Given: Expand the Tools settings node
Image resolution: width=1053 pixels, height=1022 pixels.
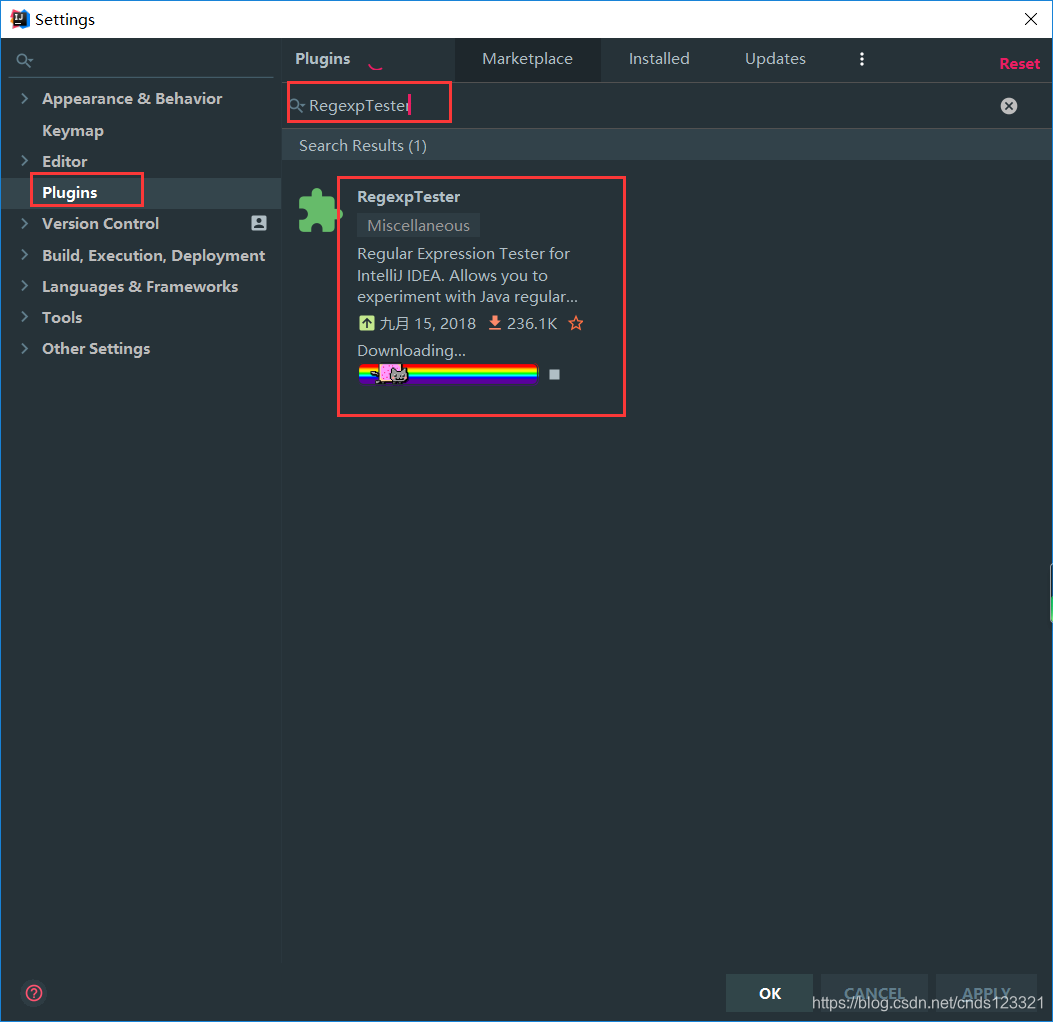Looking at the screenshot, I should pyautogui.click(x=25, y=316).
